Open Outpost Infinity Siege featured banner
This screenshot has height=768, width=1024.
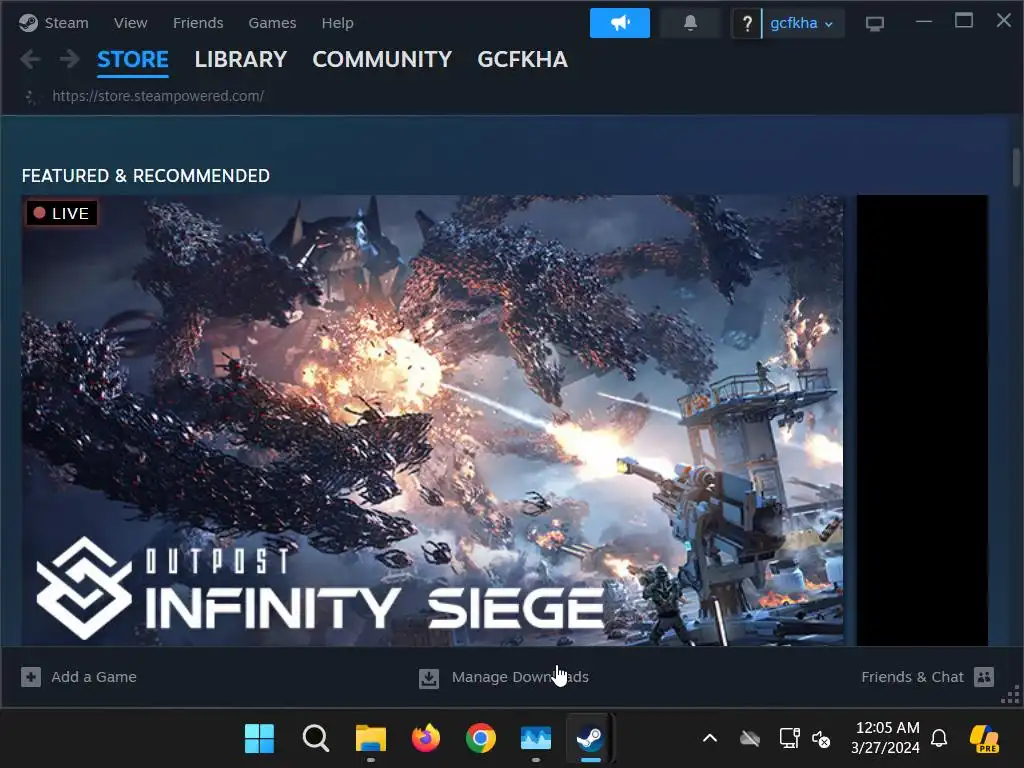click(432, 421)
